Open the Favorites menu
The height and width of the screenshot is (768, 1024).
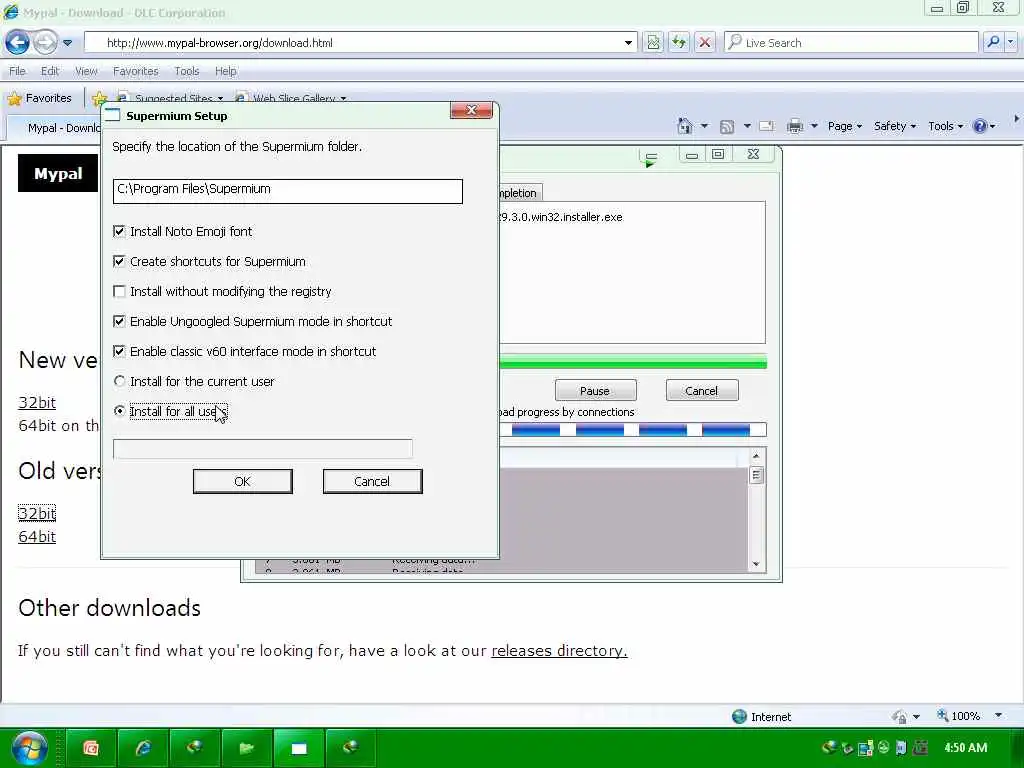pyautogui.click(x=135, y=71)
